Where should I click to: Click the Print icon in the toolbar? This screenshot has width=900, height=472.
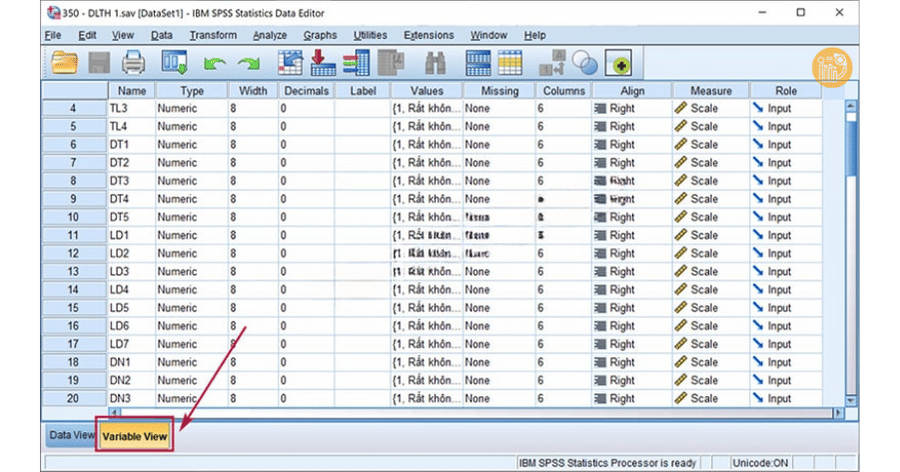(x=134, y=63)
